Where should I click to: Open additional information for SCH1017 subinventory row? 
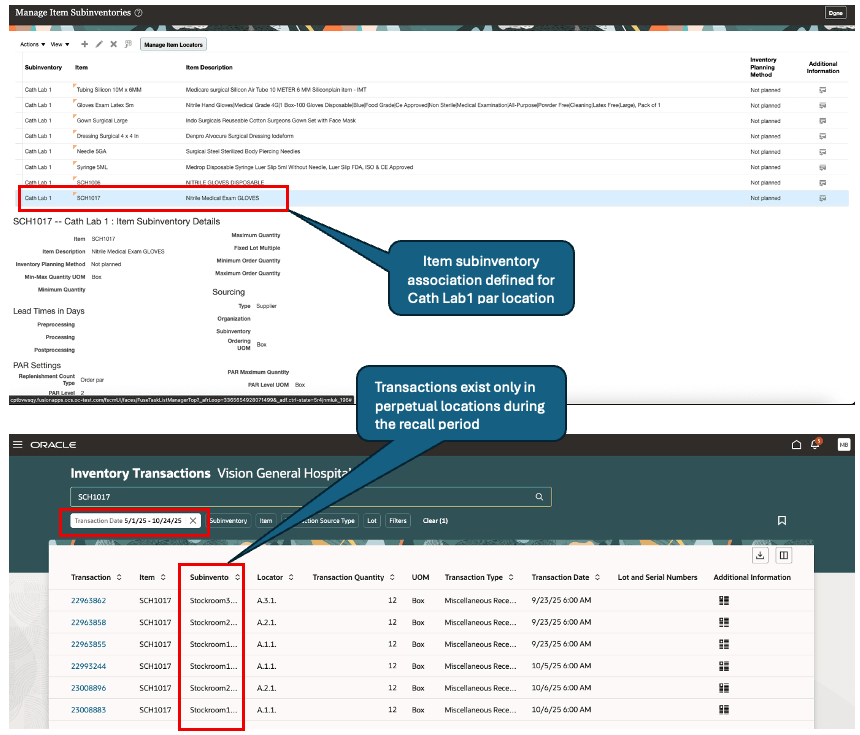pos(823,198)
